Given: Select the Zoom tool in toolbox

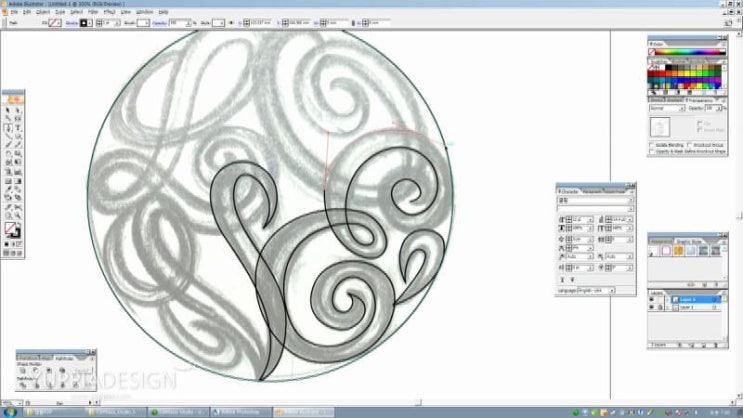Looking at the screenshot, I should pos(19,215).
